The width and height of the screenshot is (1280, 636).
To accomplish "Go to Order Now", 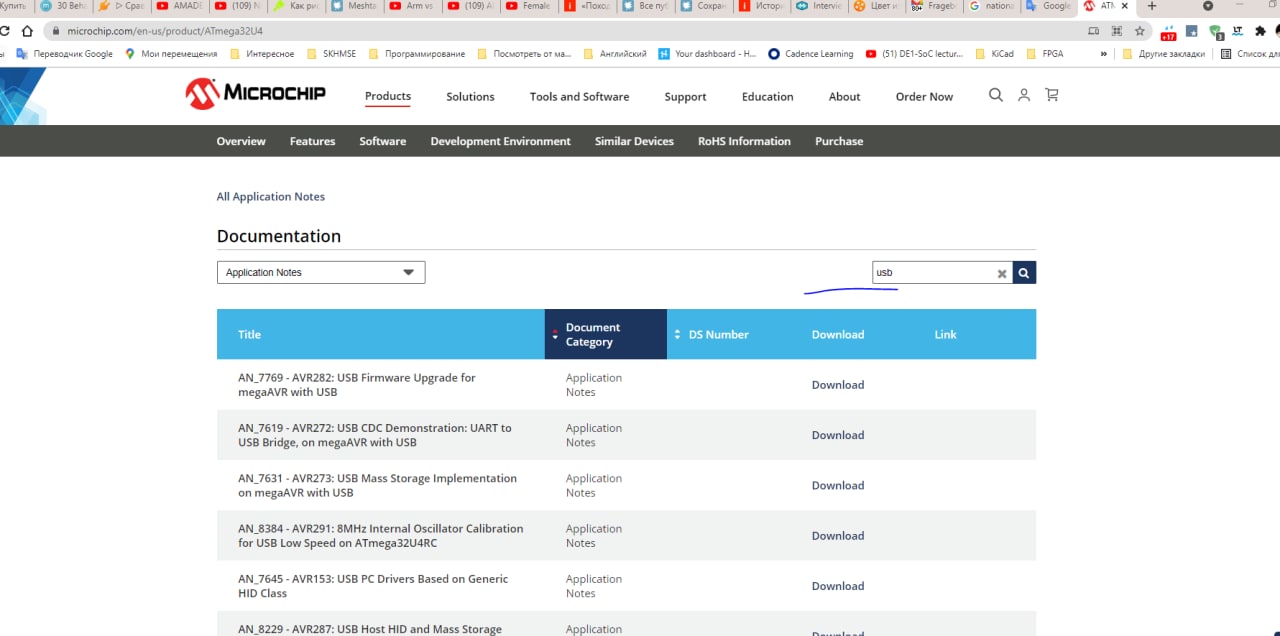I will 924,97.
